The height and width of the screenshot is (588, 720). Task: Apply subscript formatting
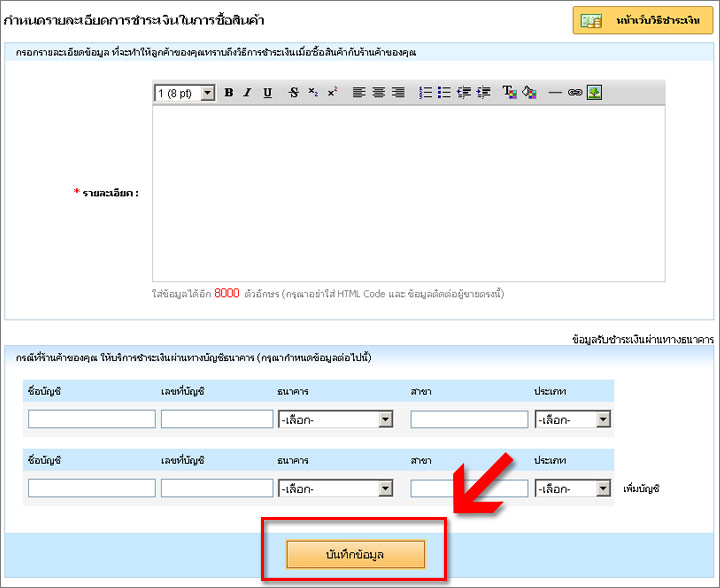[x=313, y=93]
